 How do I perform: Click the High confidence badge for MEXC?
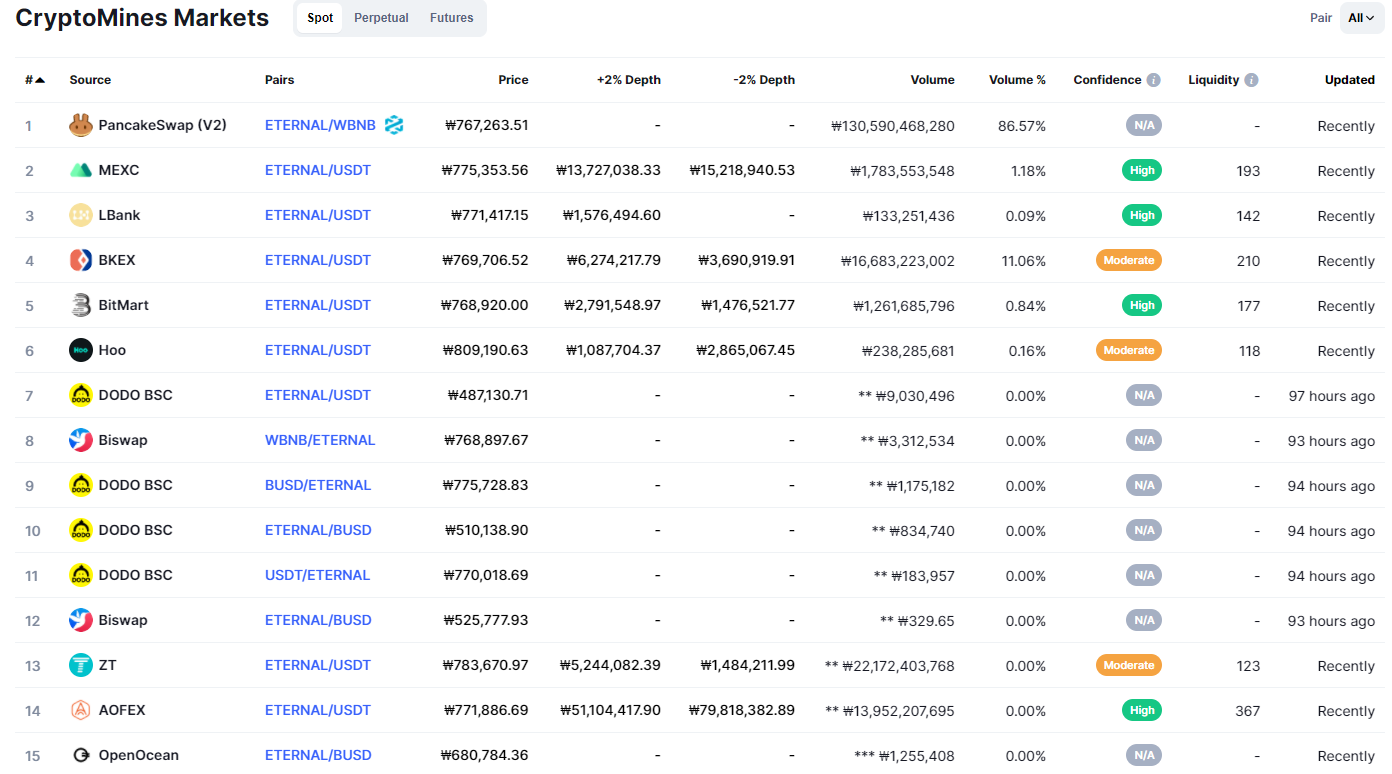pyautogui.click(x=1142, y=170)
